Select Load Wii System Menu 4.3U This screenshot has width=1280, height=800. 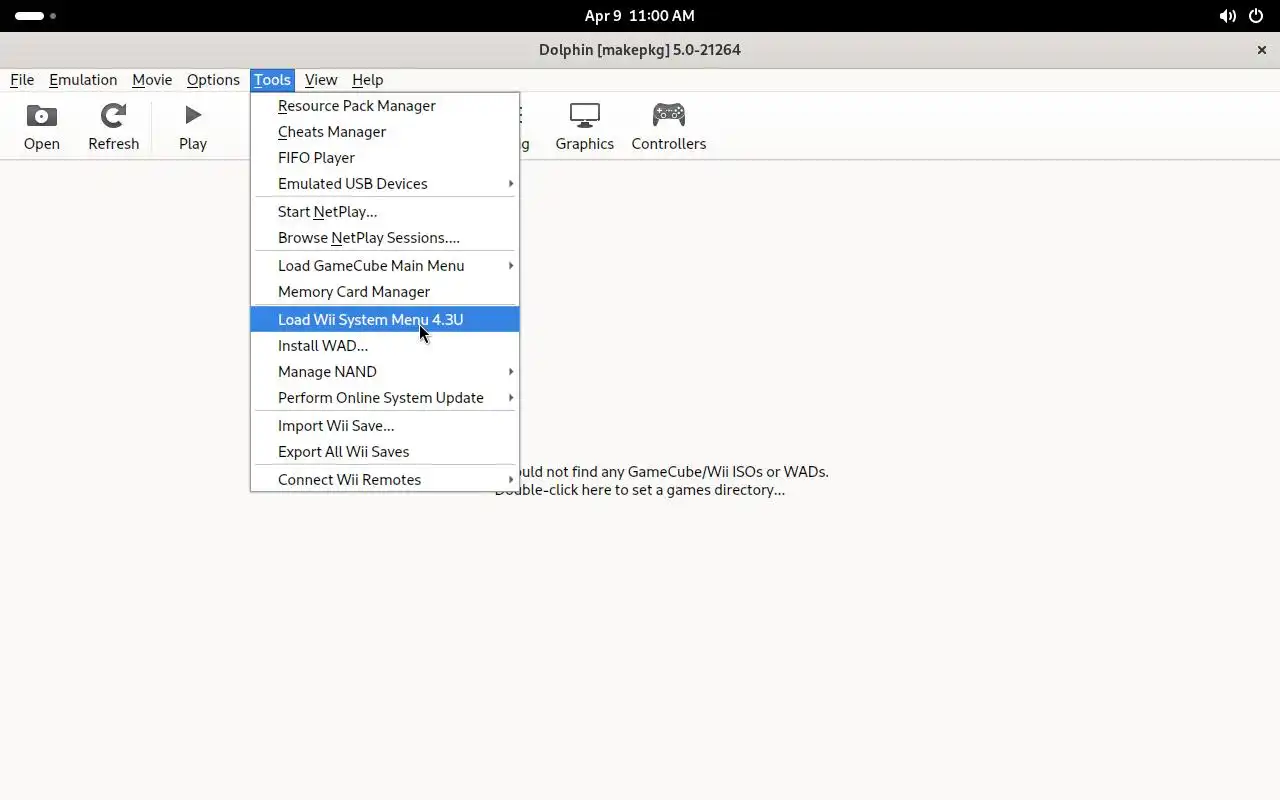point(385,320)
